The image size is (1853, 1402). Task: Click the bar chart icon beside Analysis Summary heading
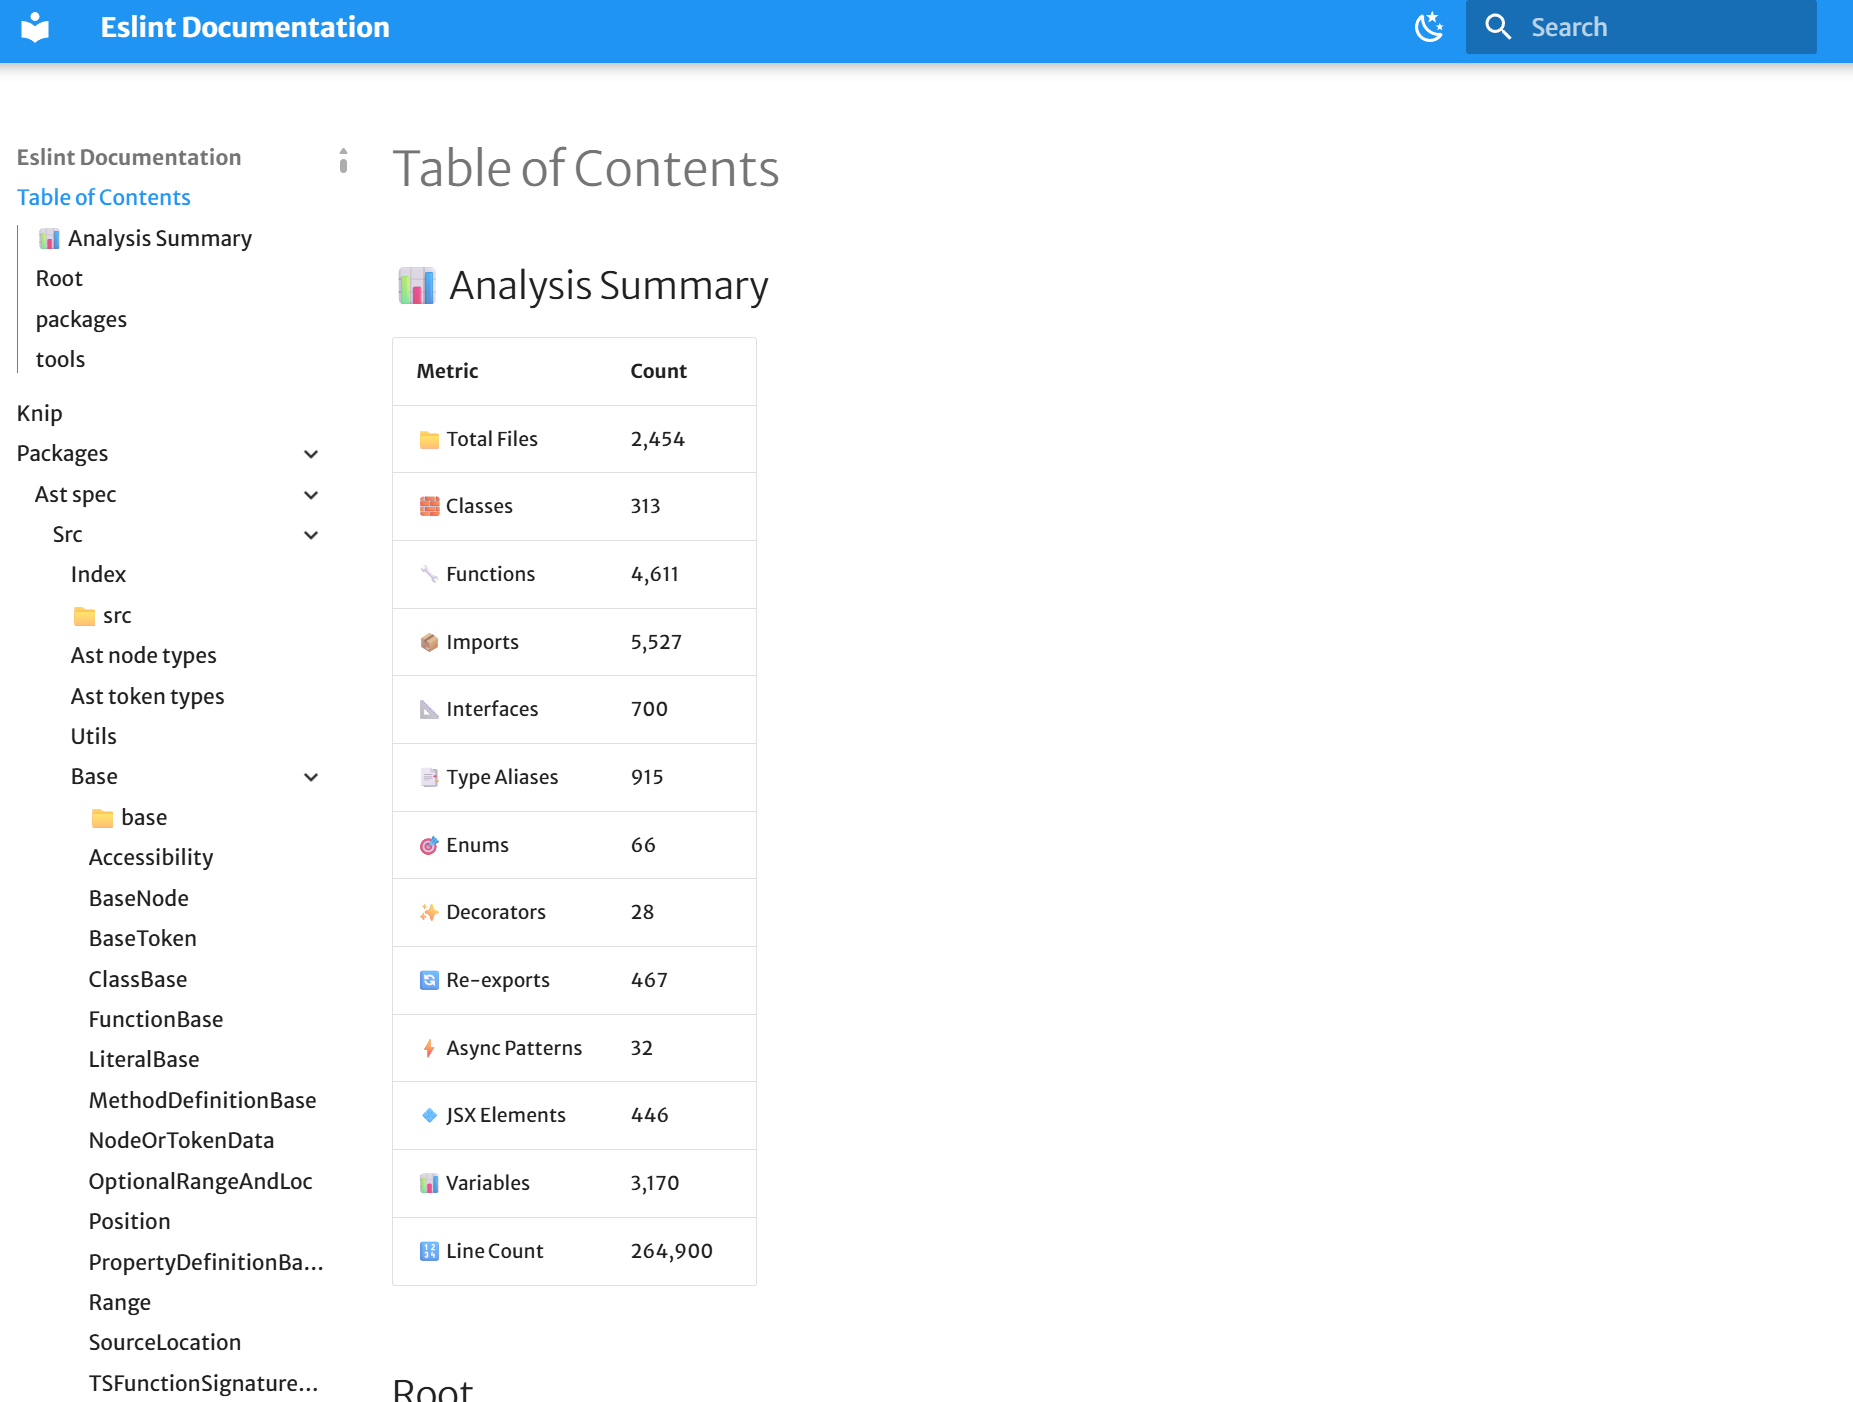pos(417,286)
